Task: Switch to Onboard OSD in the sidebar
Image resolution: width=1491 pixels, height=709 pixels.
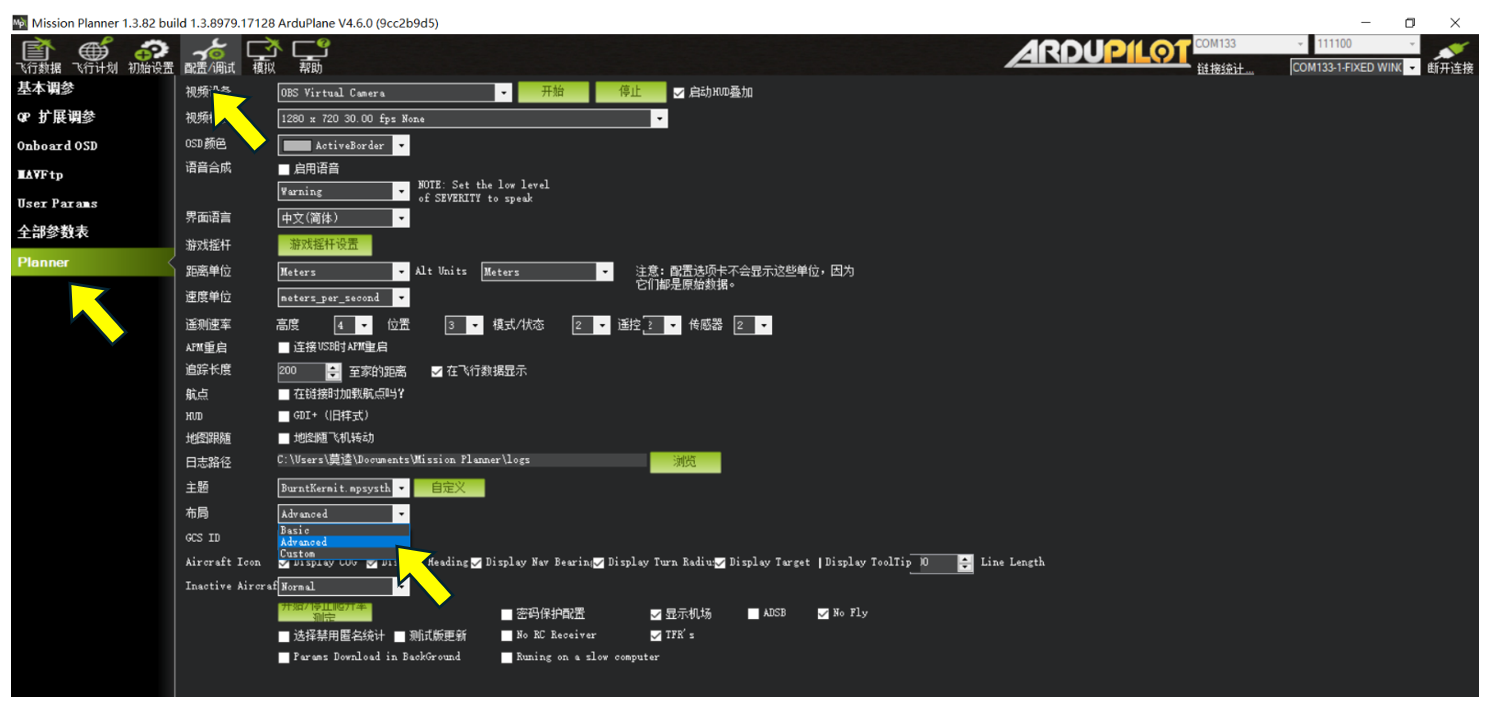Action: coord(57,146)
